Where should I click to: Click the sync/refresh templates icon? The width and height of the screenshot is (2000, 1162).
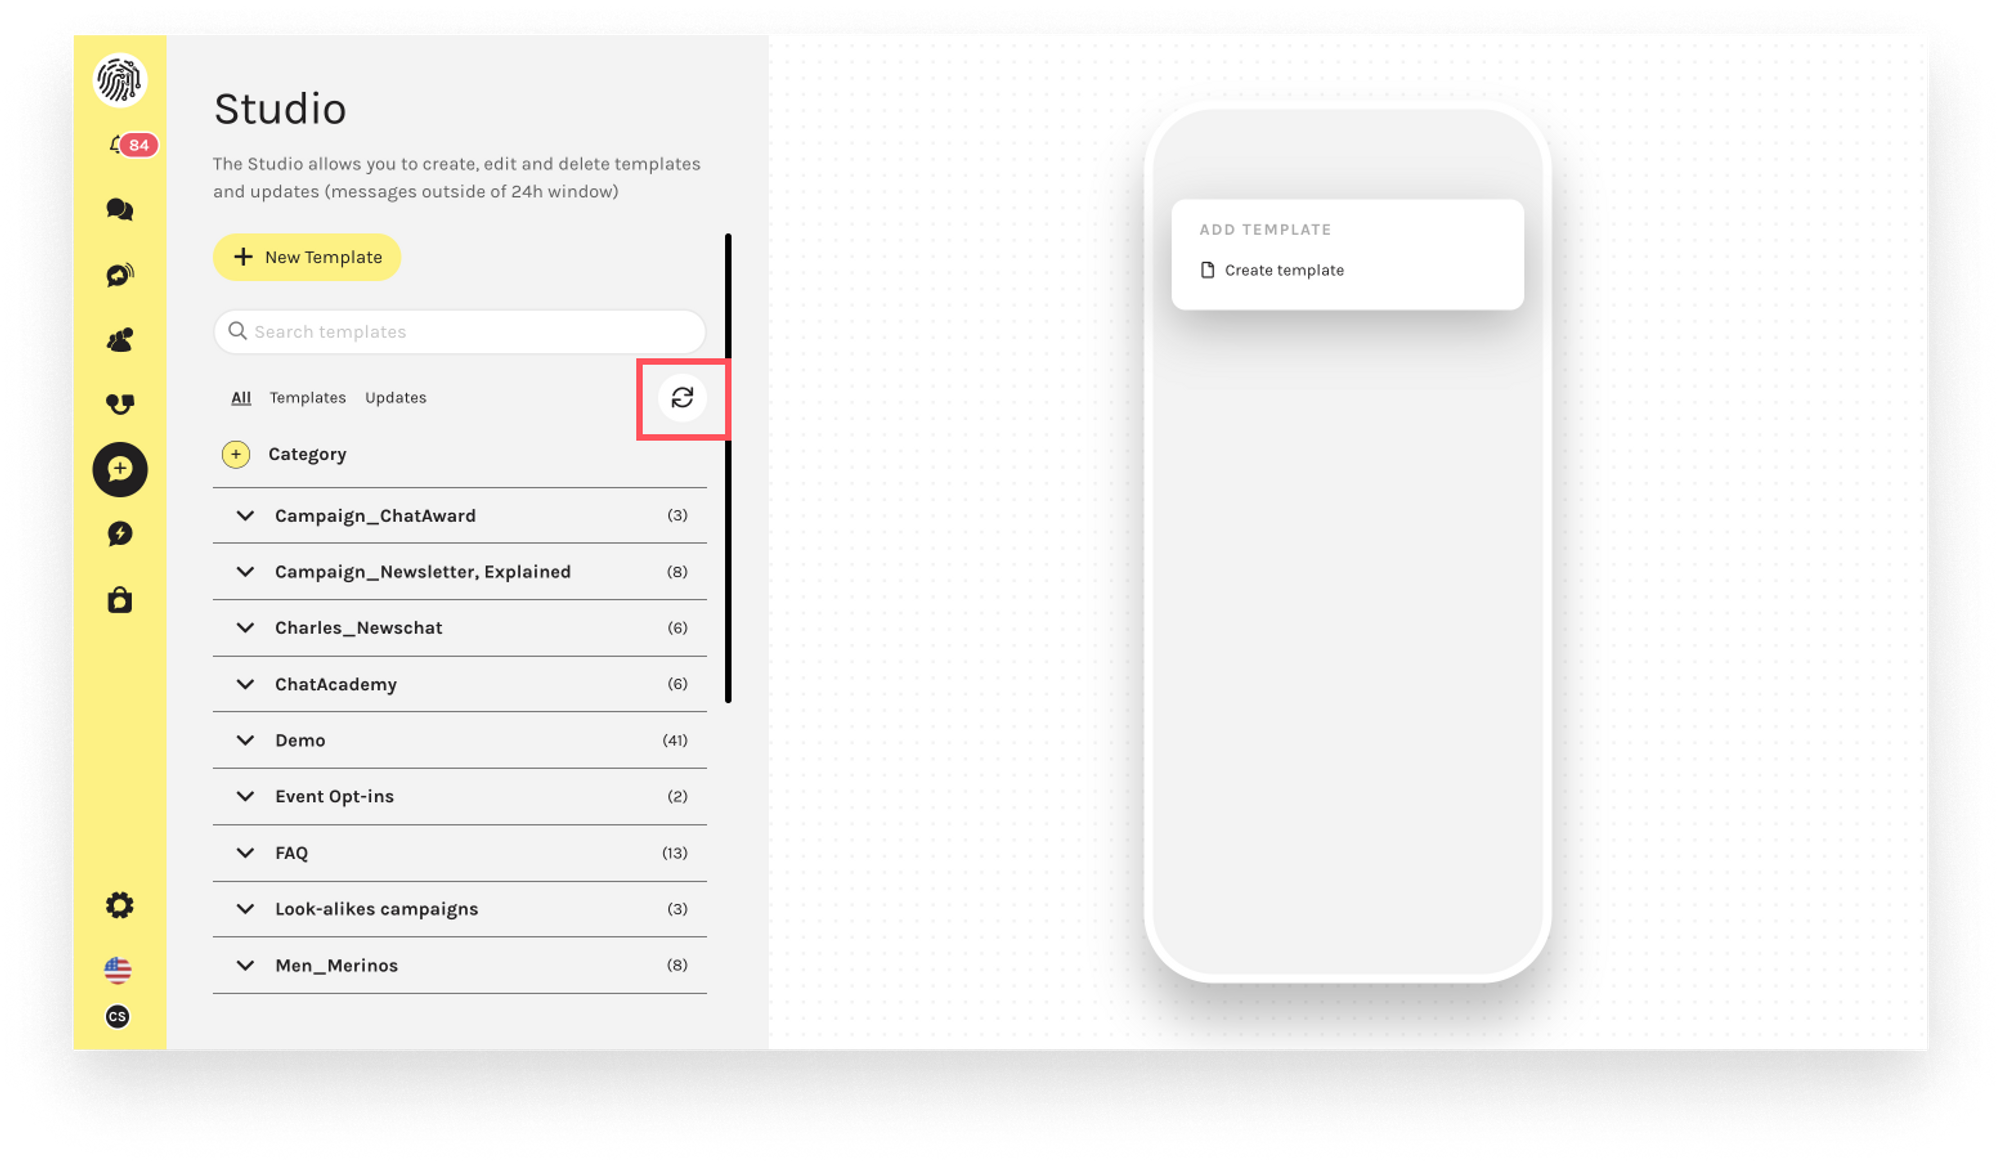pos(682,397)
